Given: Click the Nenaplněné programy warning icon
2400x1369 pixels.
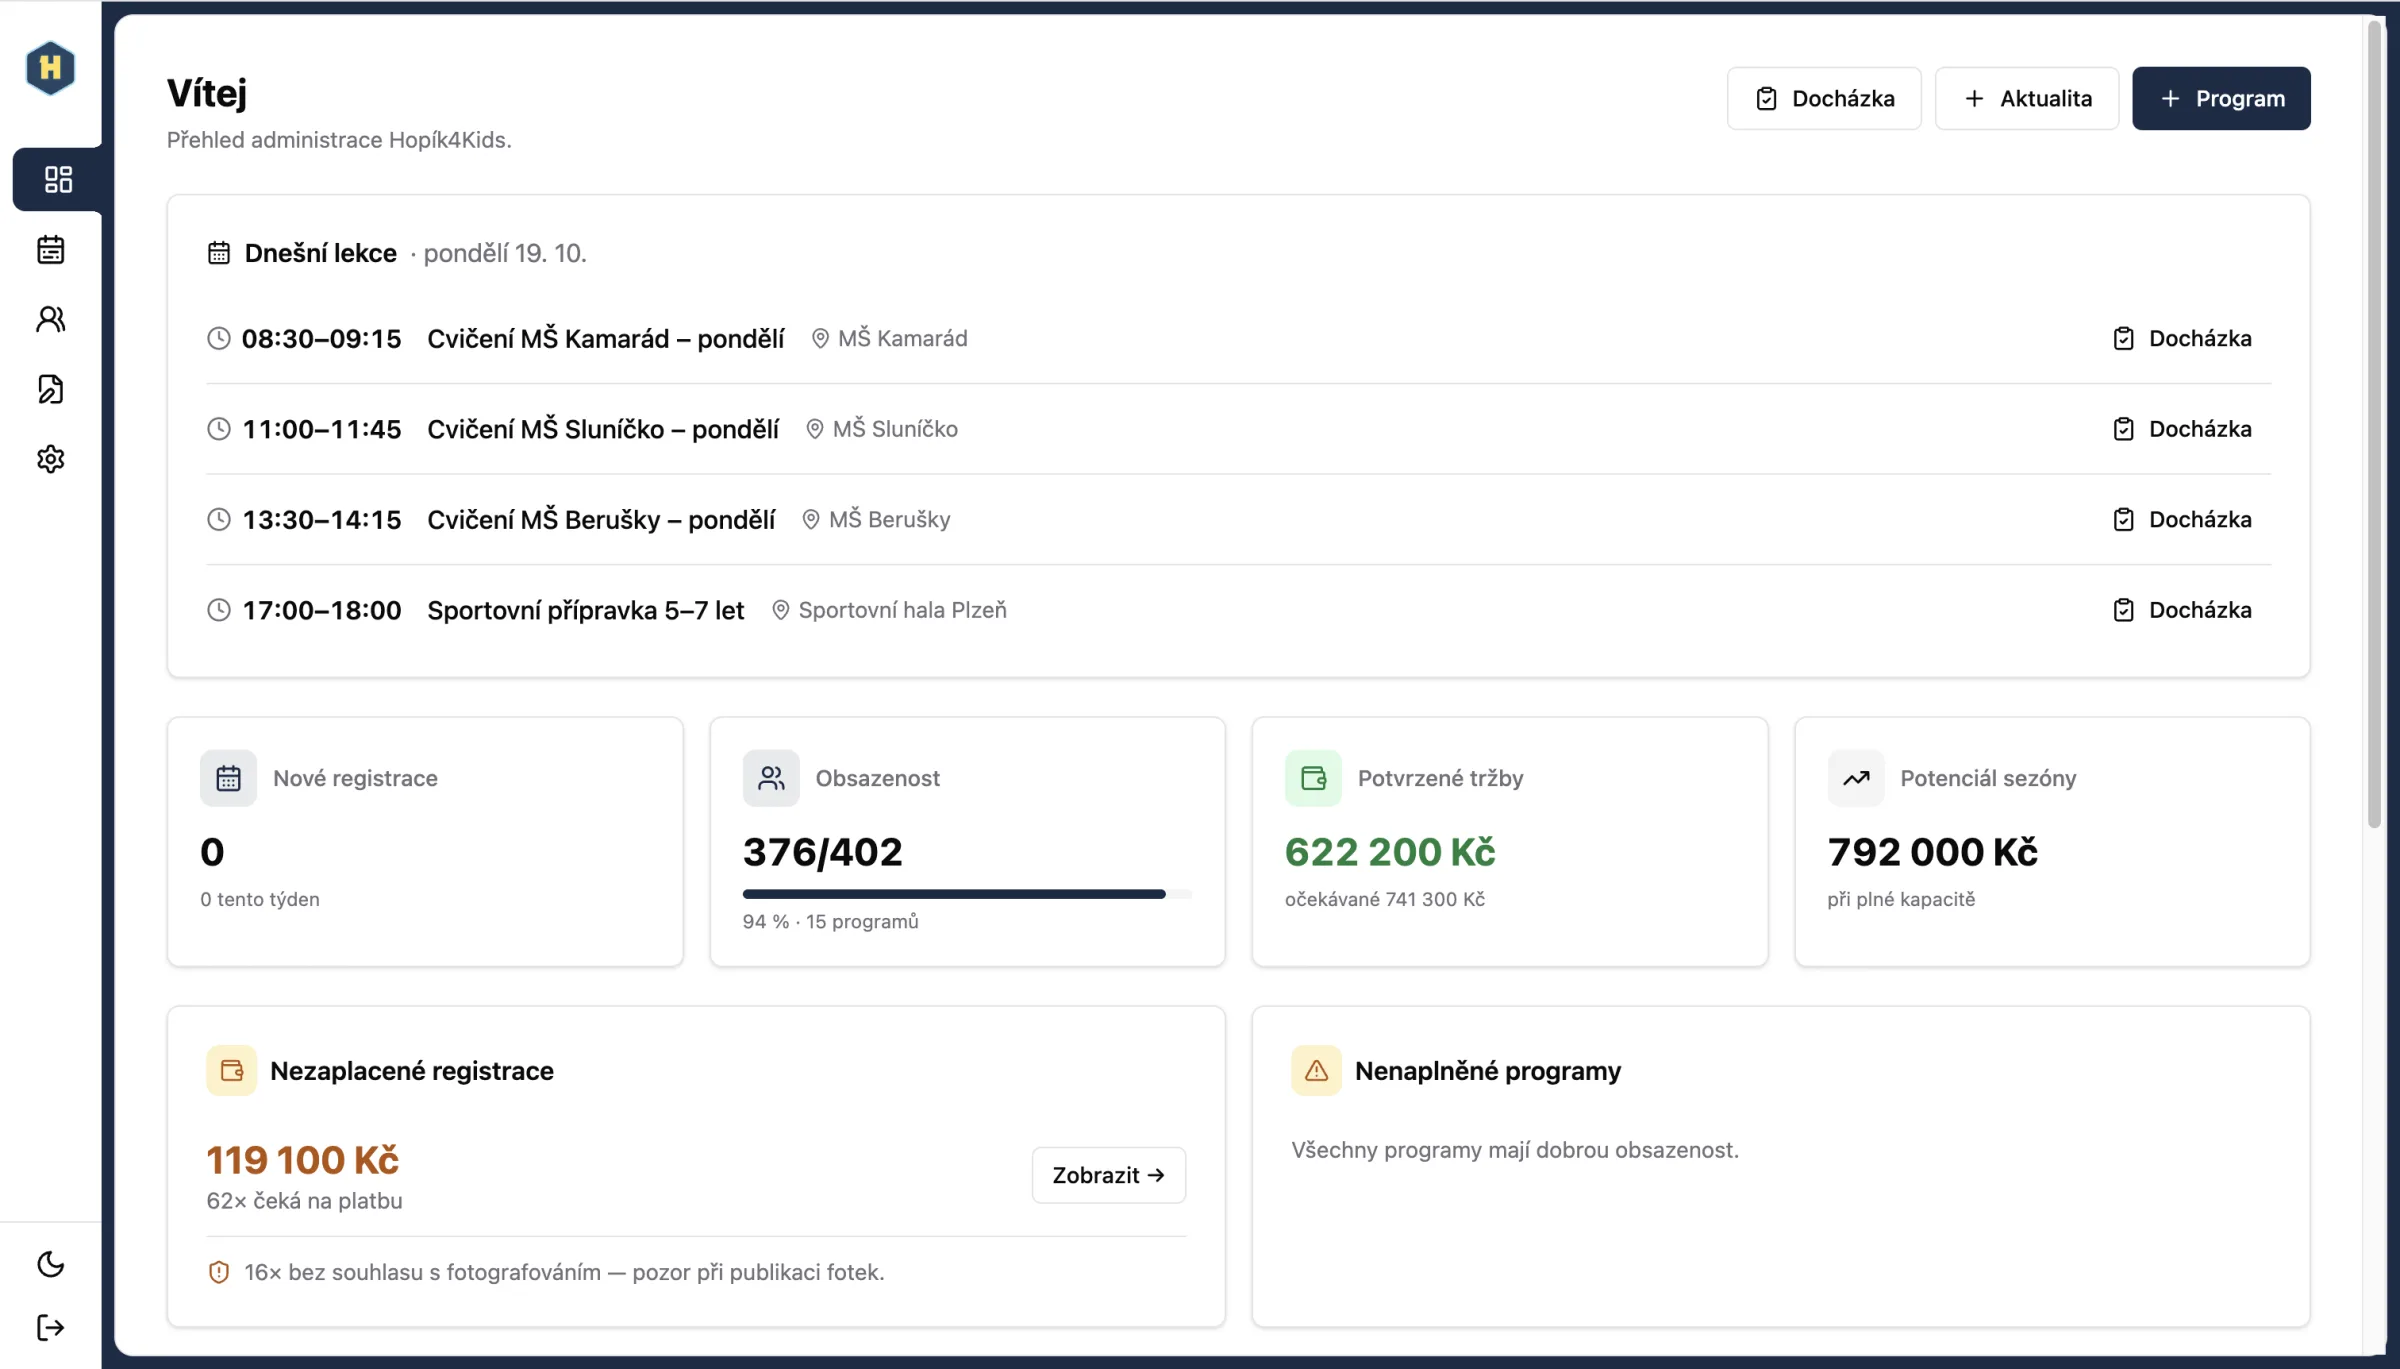Looking at the screenshot, I should 1316,1071.
